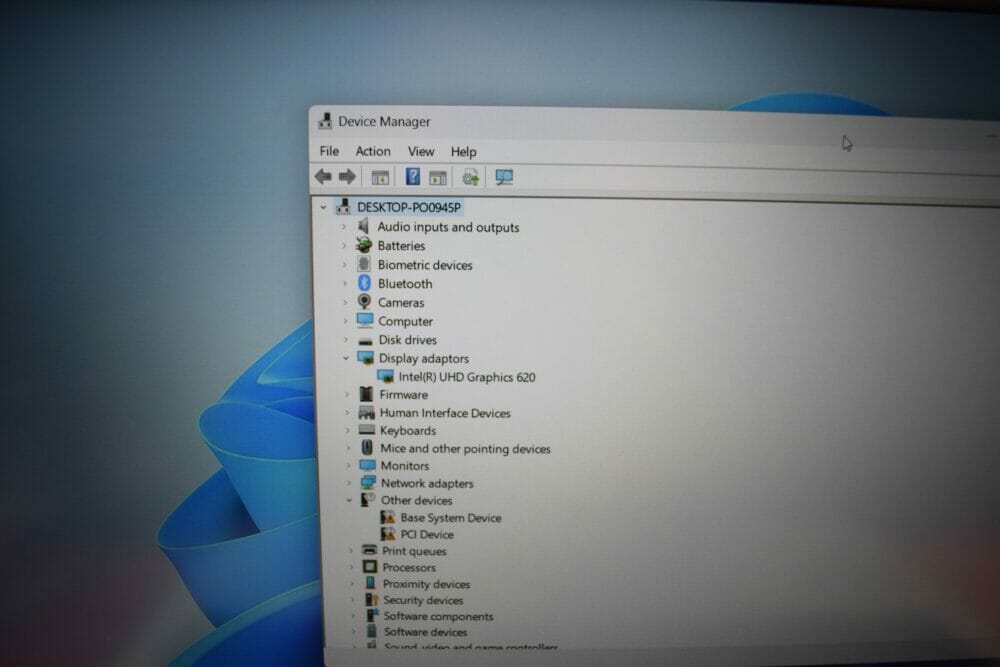Image resolution: width=1000 pixels, height=667 pixels.
Task: Select Intel(R) UHD Graphics 620 entry
Action: click(x=467, y=377)
